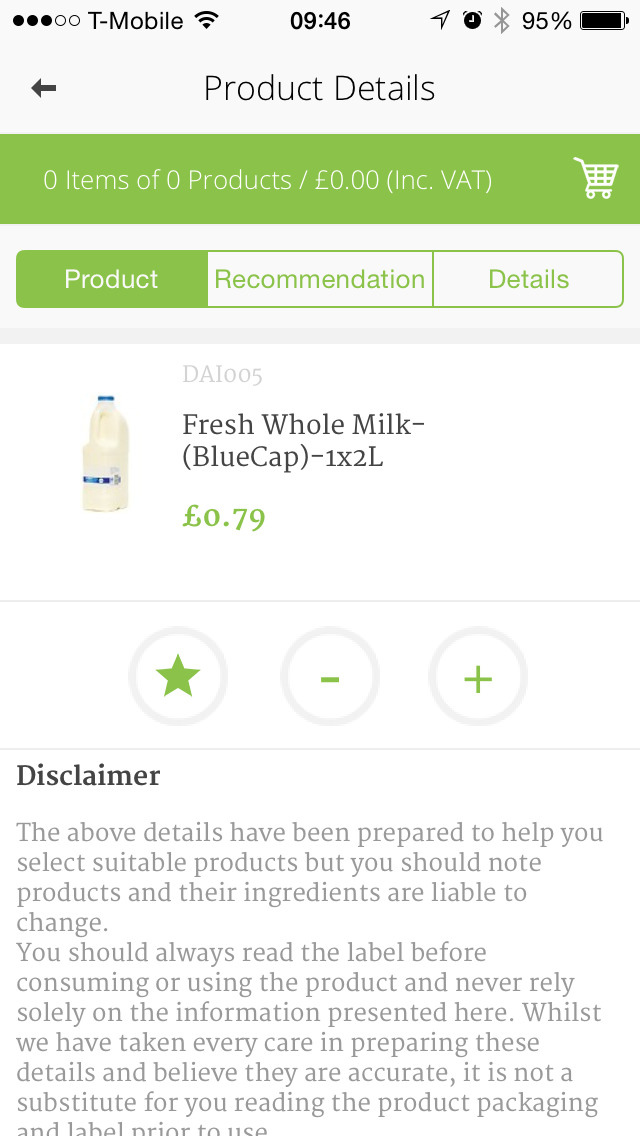This screenshot has height=1136, width=640.
Task: Tap the location arrow status icon
Action: 440,20
